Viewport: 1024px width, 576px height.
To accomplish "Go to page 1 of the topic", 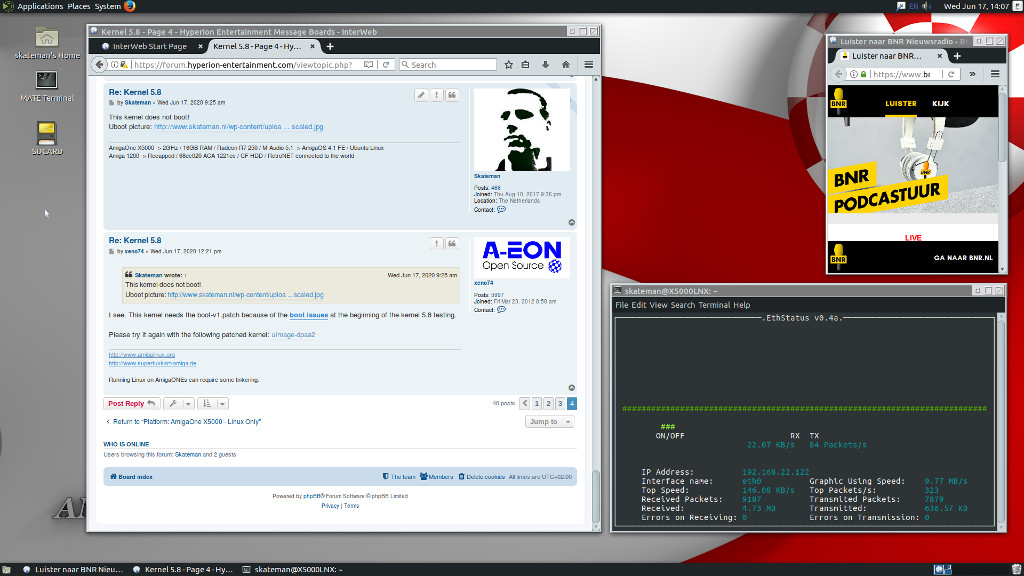I will 537,404.
